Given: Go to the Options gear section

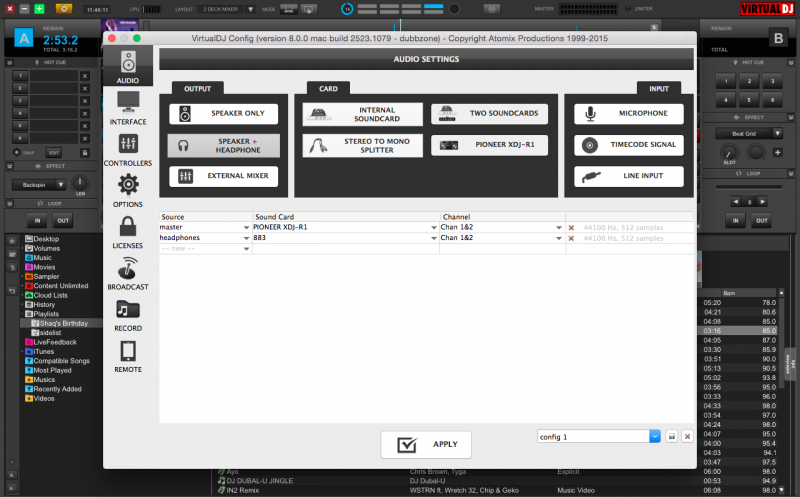Looking at the screenshot, I should (x=128, y=190).
